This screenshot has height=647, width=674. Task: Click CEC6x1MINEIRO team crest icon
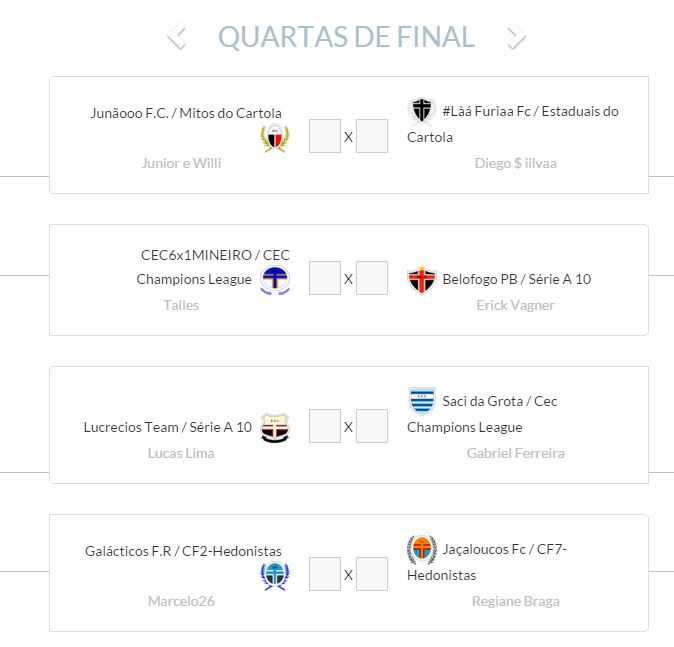(x=275, y=281)
